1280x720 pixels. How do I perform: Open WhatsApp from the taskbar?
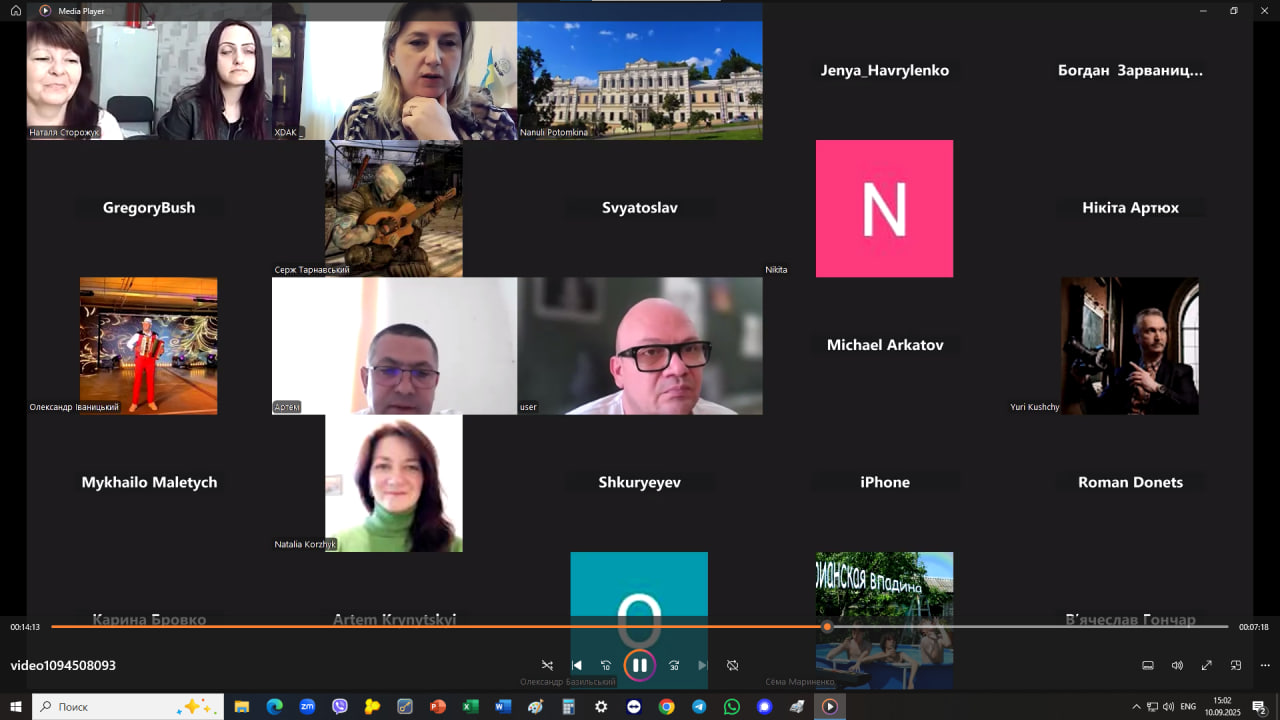click(x=732, y=707)
